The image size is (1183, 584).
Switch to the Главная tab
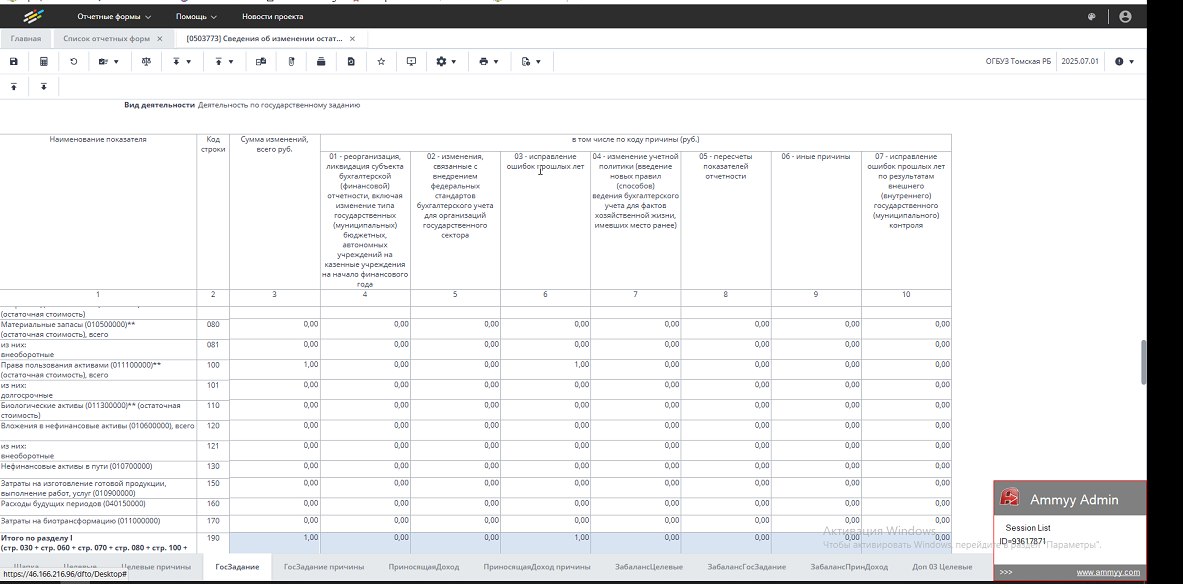[26, 38]
